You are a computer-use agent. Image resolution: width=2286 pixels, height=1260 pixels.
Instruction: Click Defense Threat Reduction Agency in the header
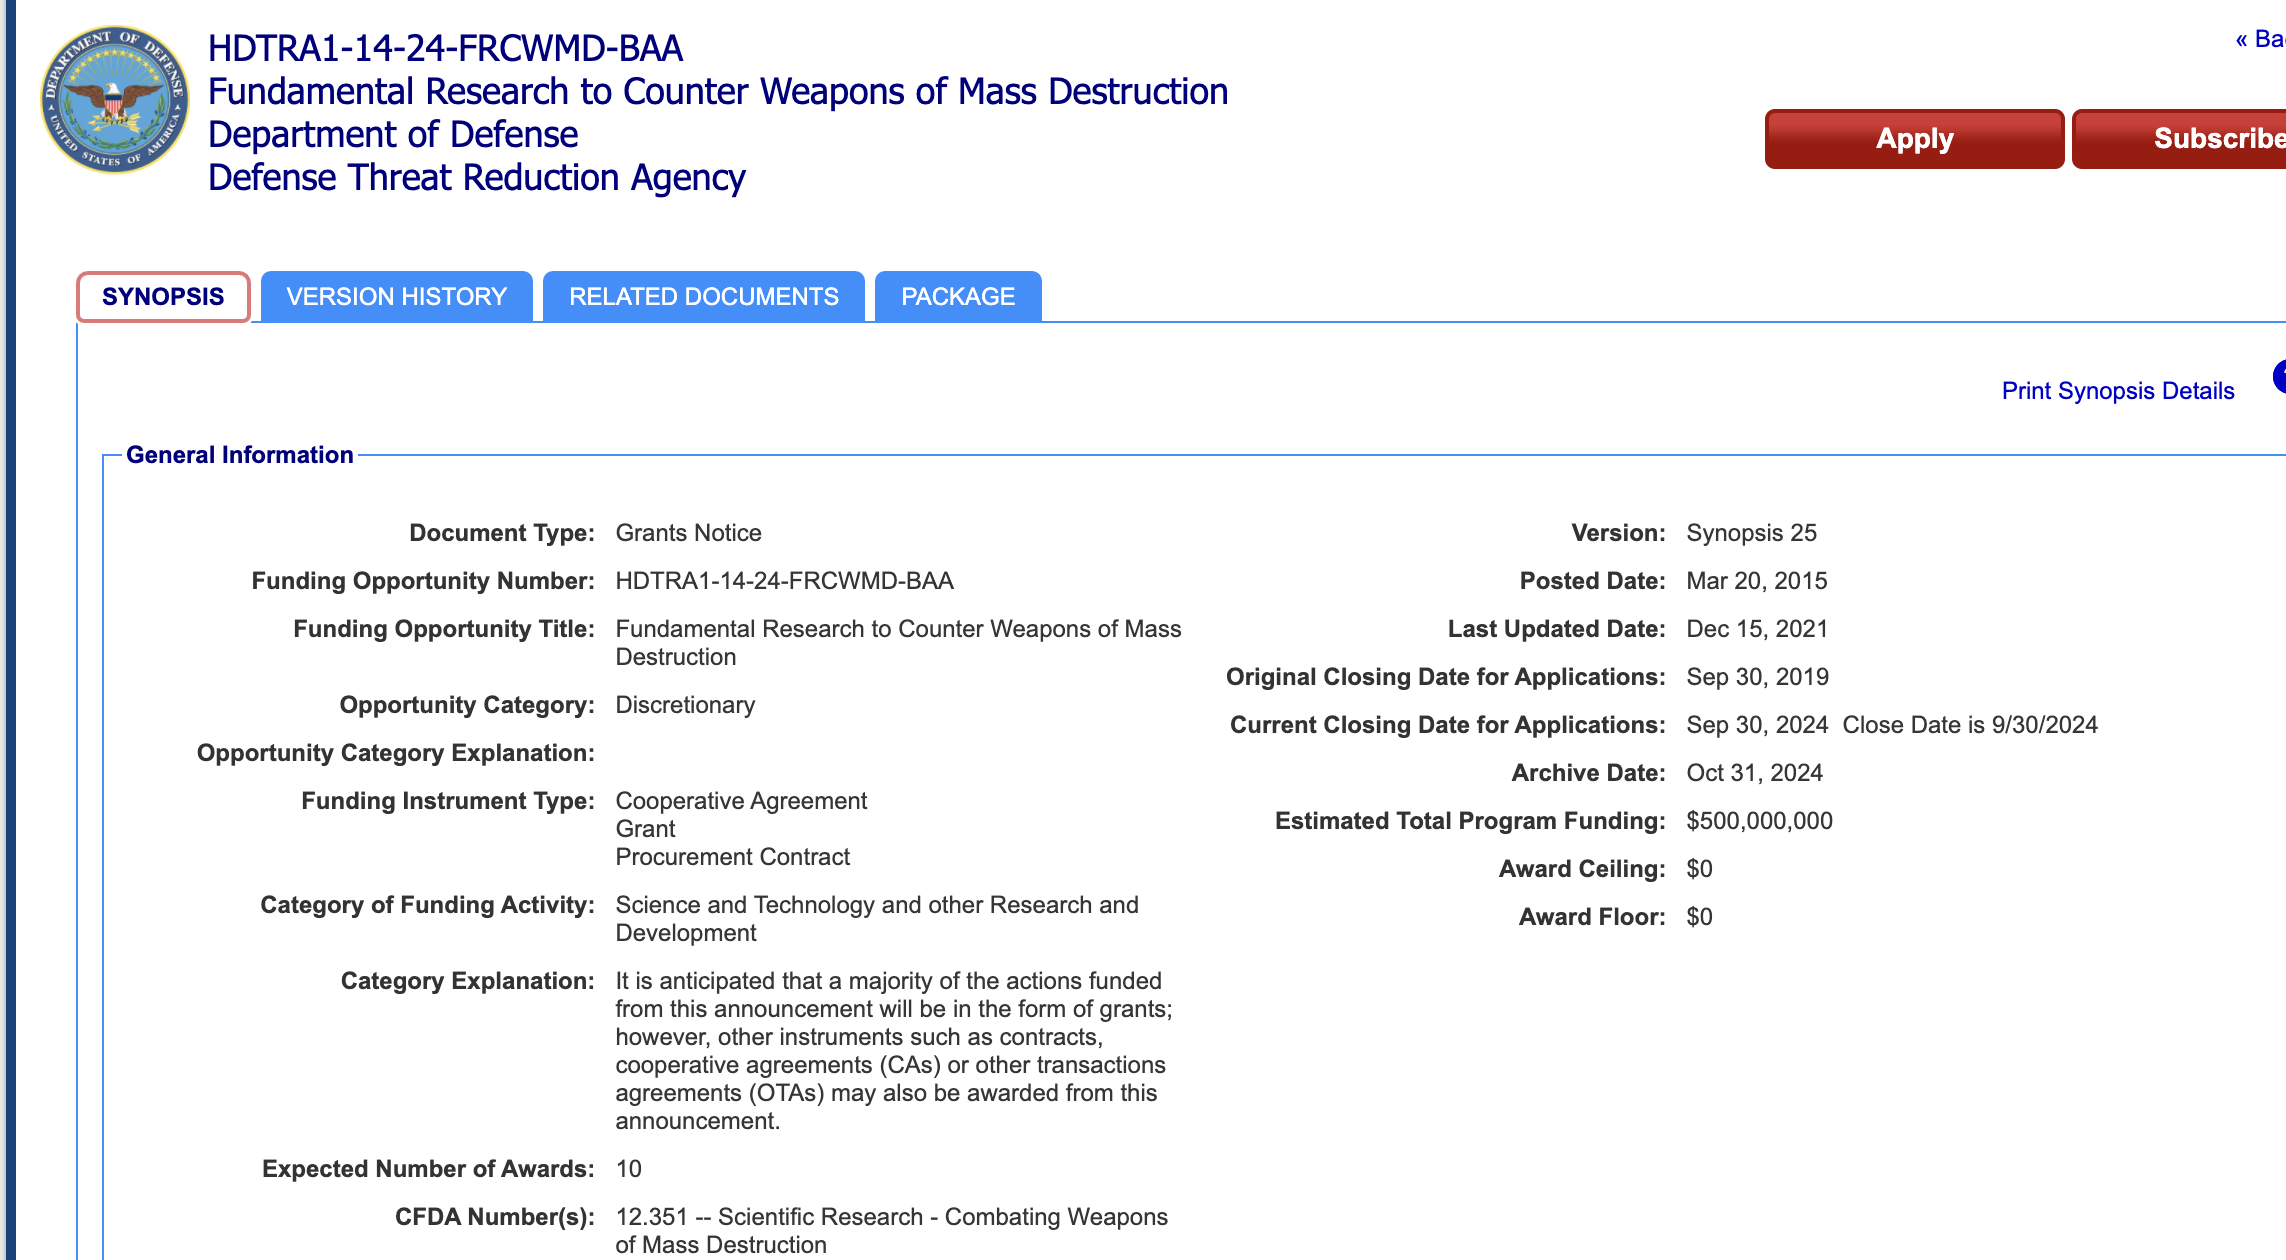point(477,177)
